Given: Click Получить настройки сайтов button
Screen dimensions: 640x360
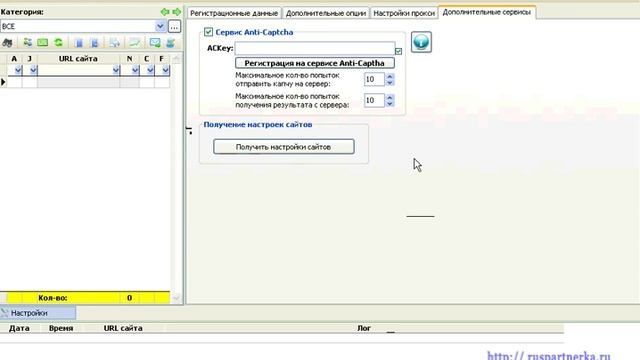Looking at the screenshot, I should pos(284,147).
